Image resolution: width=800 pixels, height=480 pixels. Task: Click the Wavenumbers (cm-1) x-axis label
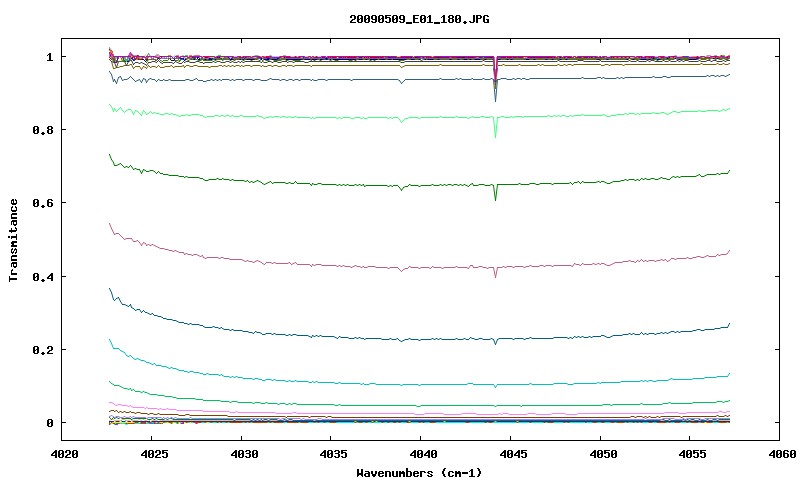click(x=419, y=473)
